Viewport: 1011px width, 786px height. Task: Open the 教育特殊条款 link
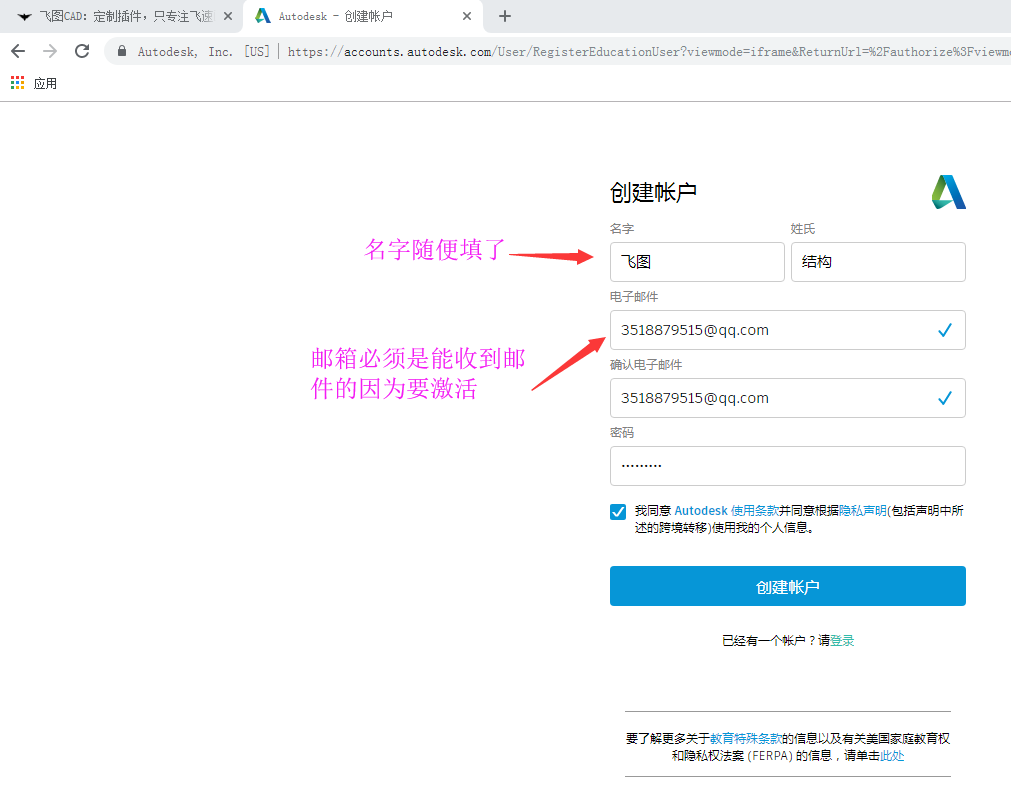(x=746, y=738)
